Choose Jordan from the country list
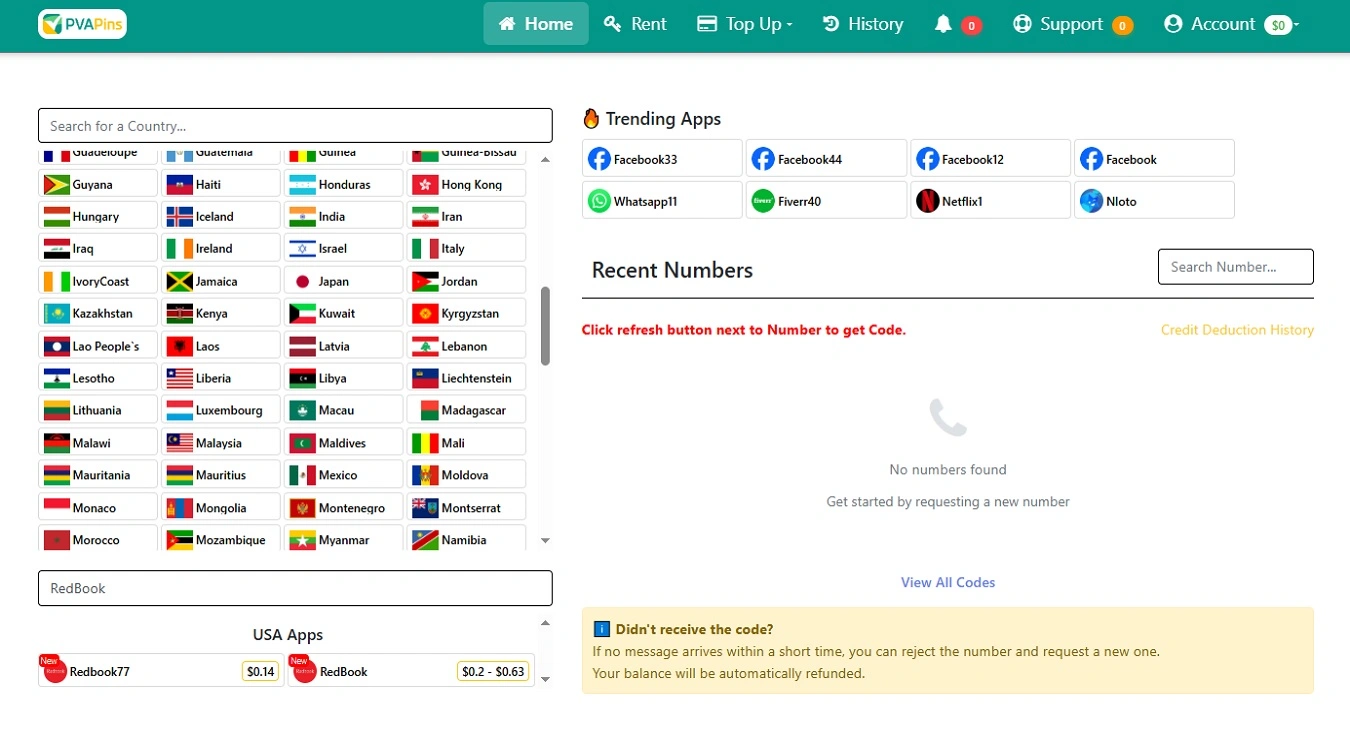This screenshot has width=1350, height=750. click(467, 281)
